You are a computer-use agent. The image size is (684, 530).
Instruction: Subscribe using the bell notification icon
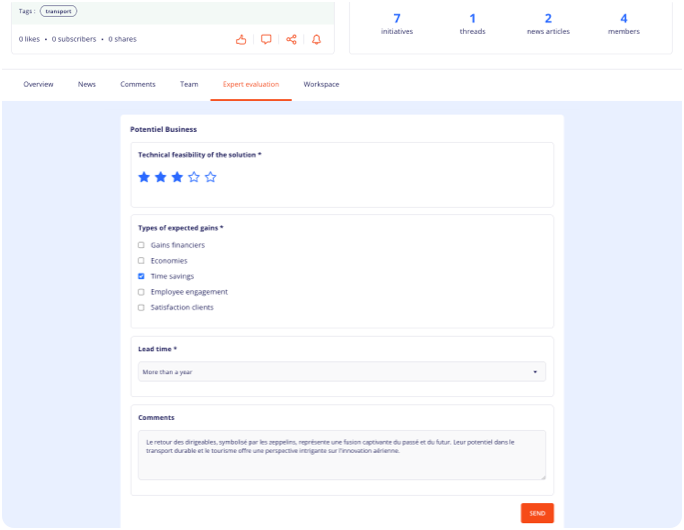(x=316, y=40)
